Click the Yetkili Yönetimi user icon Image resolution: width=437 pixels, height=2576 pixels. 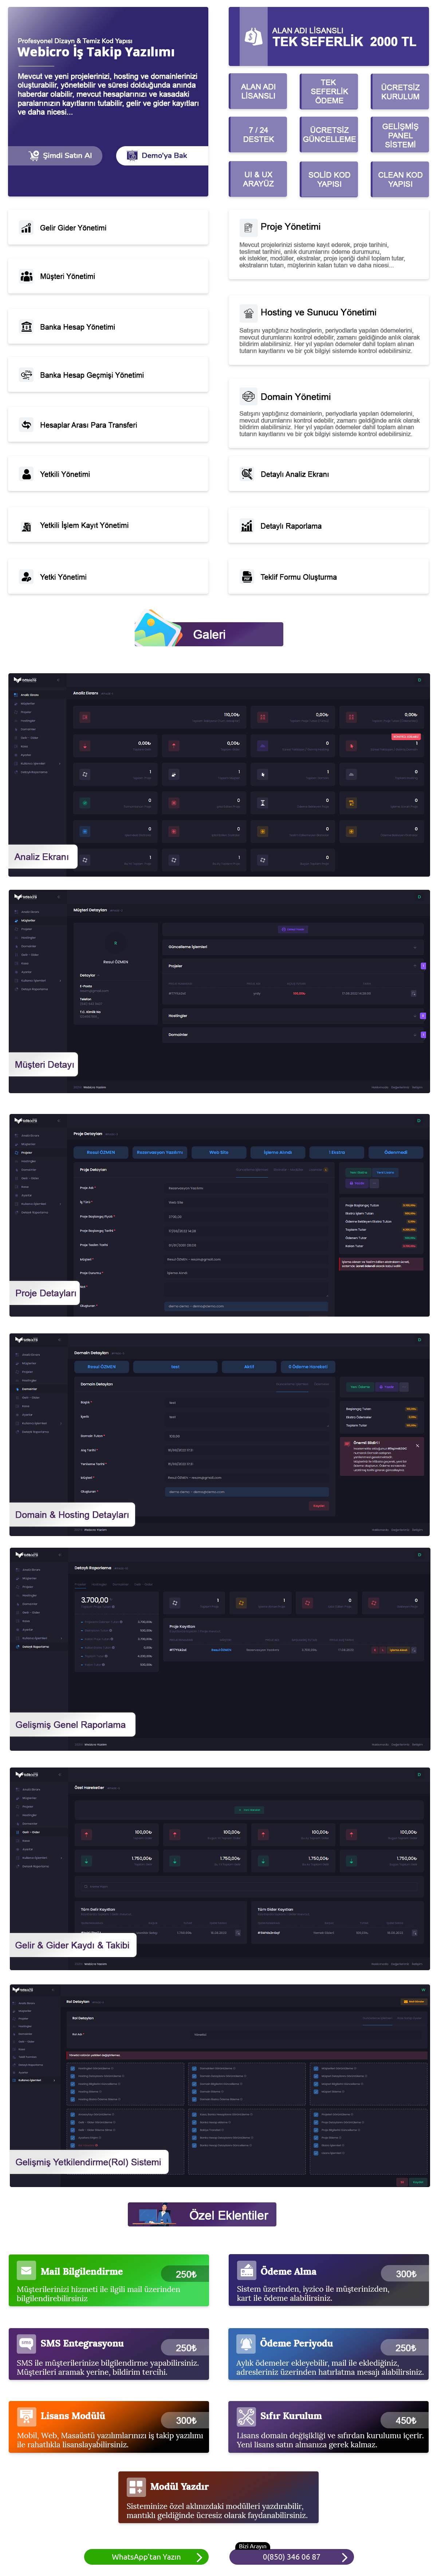[x=26, y=474]
